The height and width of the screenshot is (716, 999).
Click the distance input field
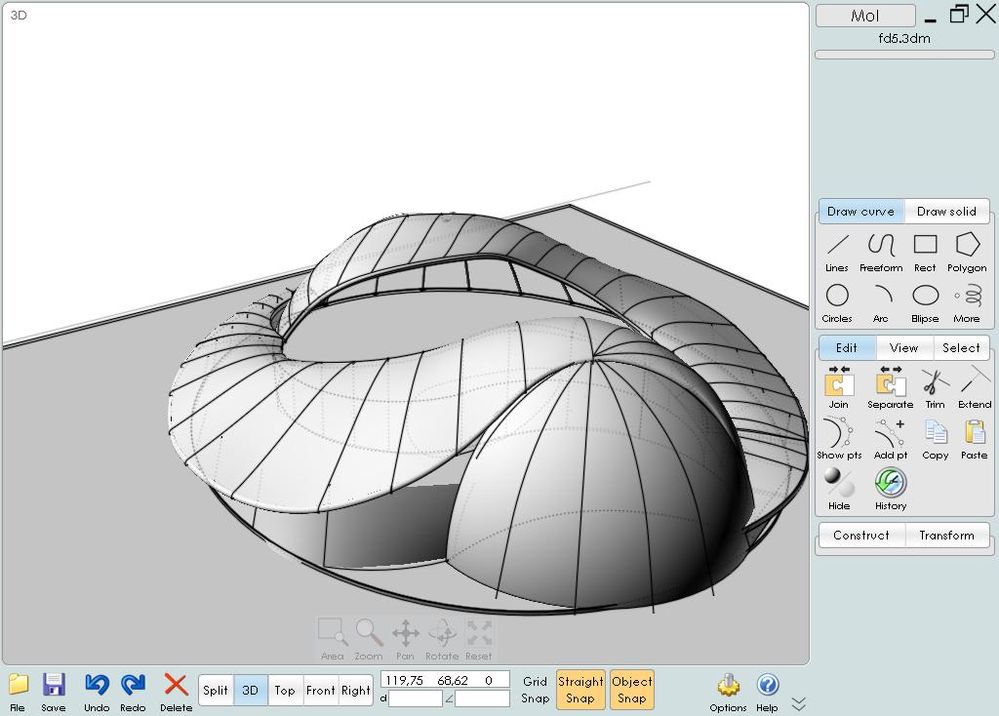(x=415, y=699)
